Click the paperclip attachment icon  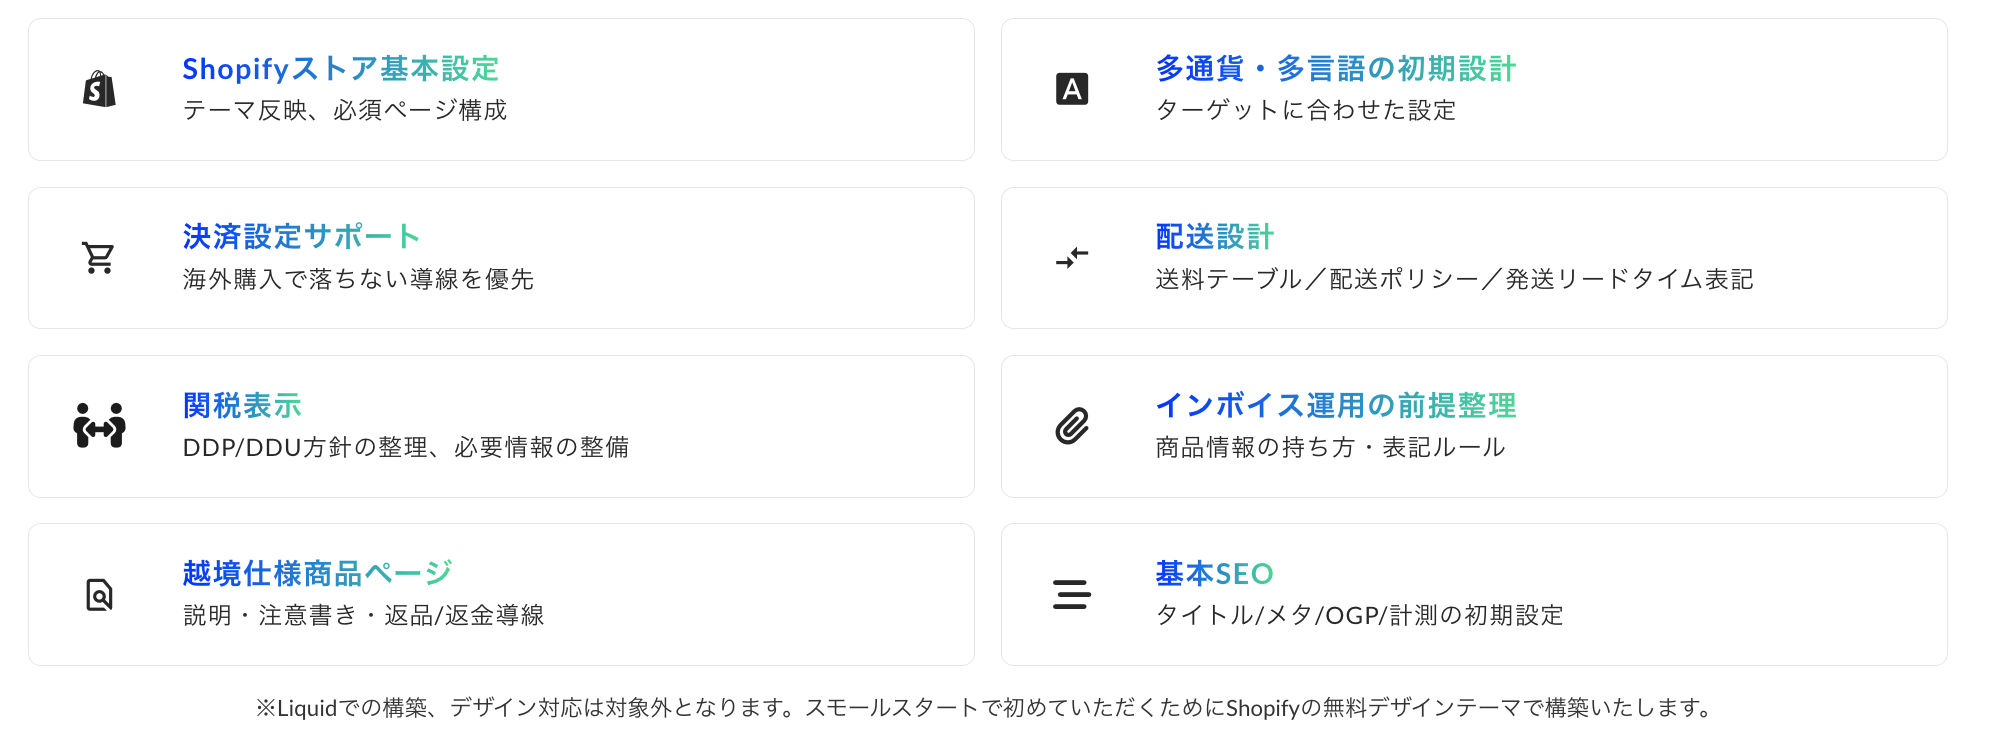pyautogui.click(x=1071, y=426)
